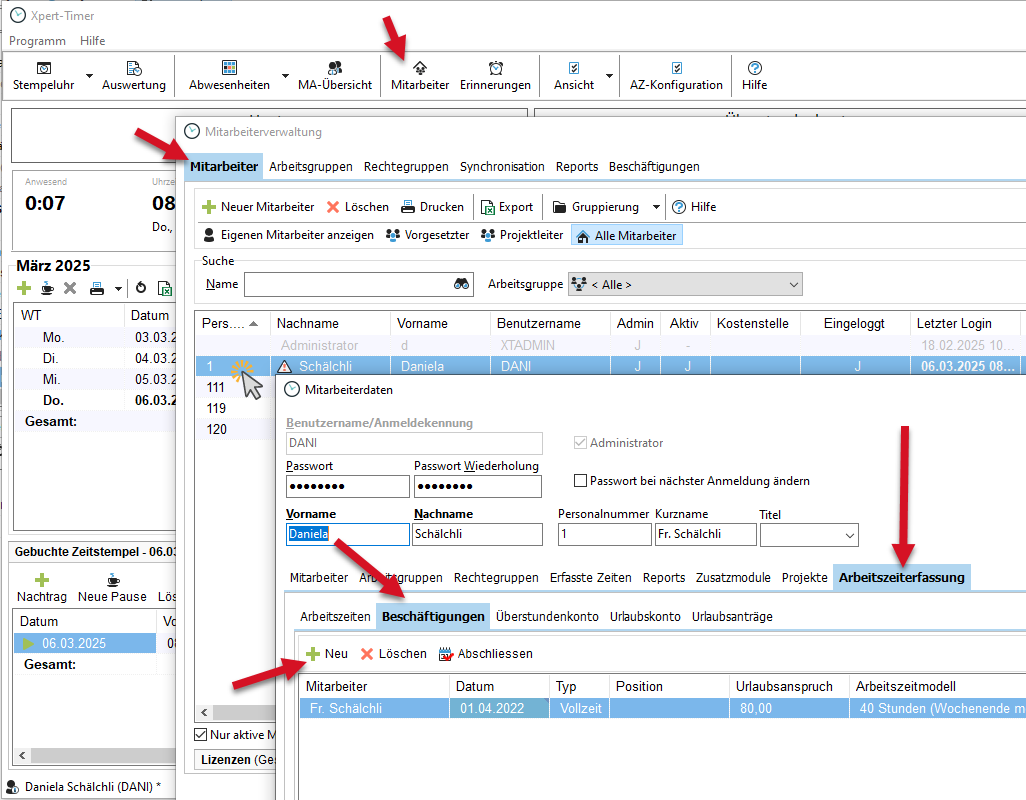
Task: Click the Auswertung toolbar icon
Action: [x=133, y=68]
